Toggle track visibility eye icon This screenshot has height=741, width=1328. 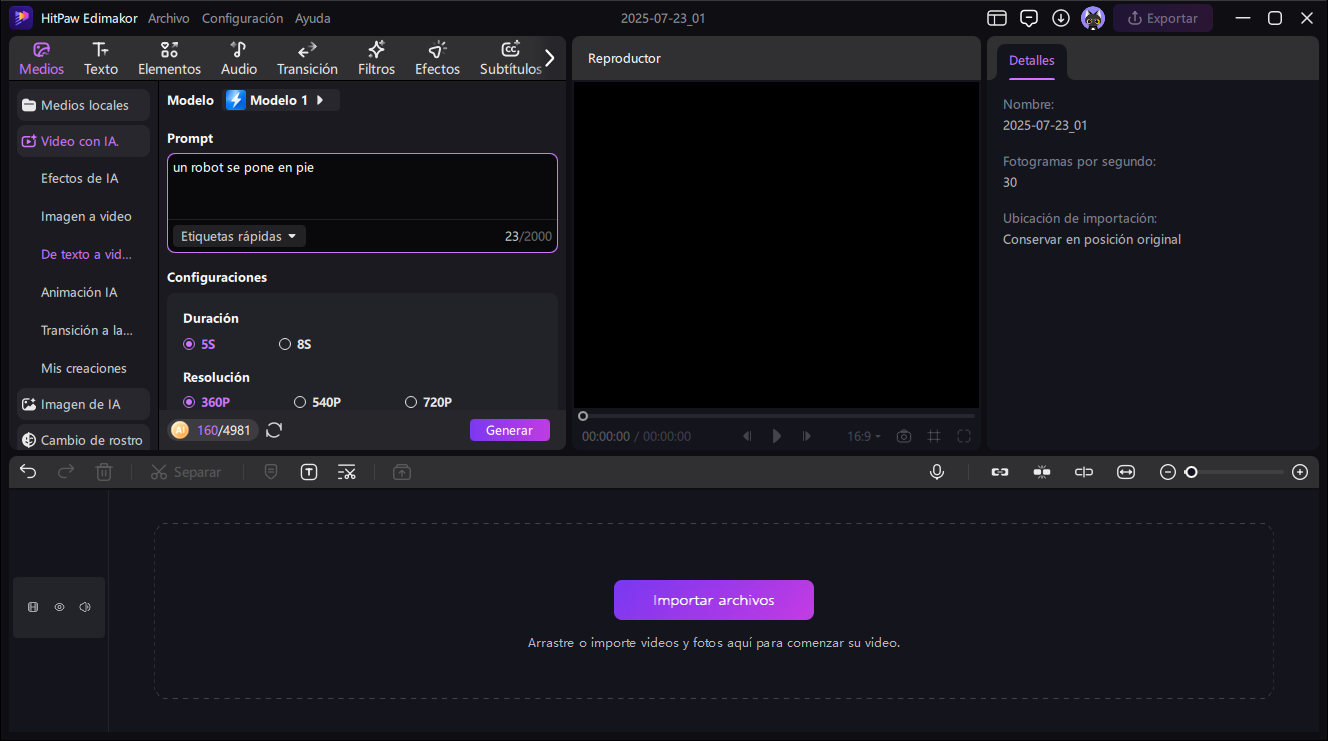(x=59, y=607)
